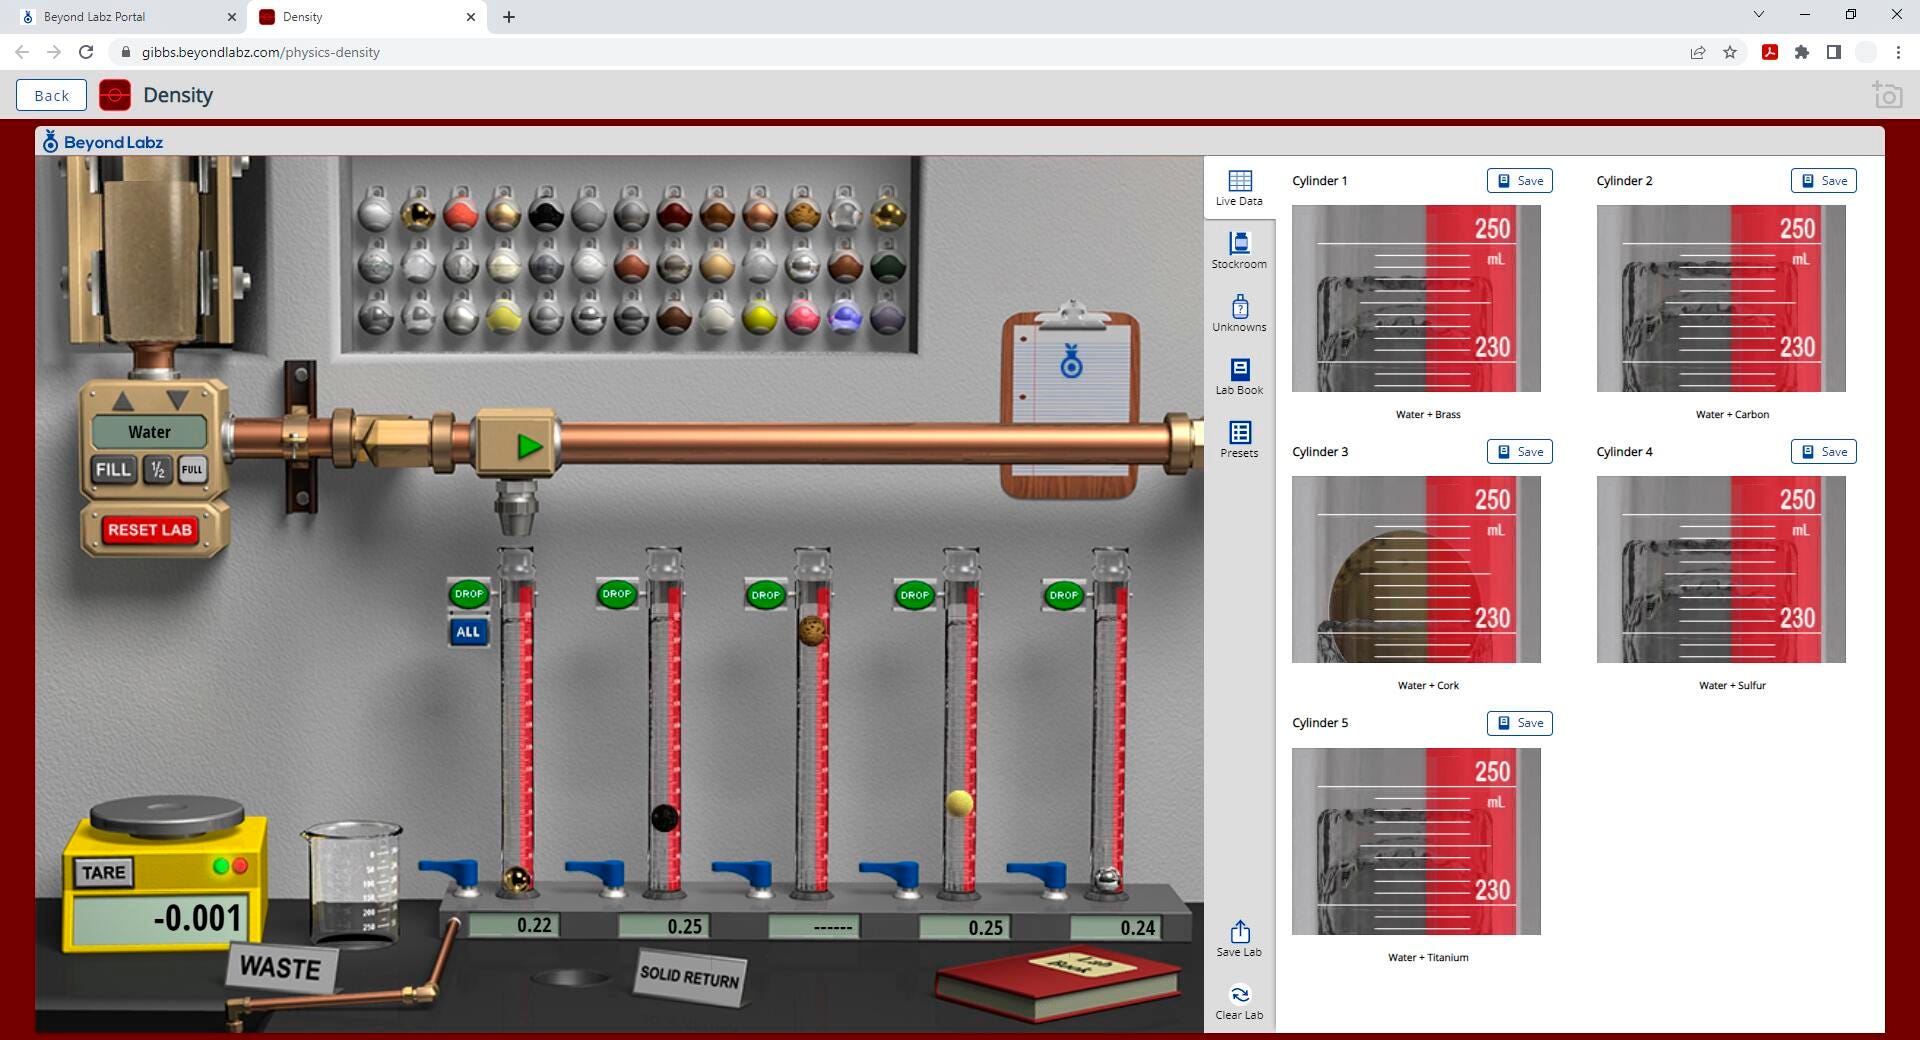Open the Chrome tab search dropdown

[1758, 15]
